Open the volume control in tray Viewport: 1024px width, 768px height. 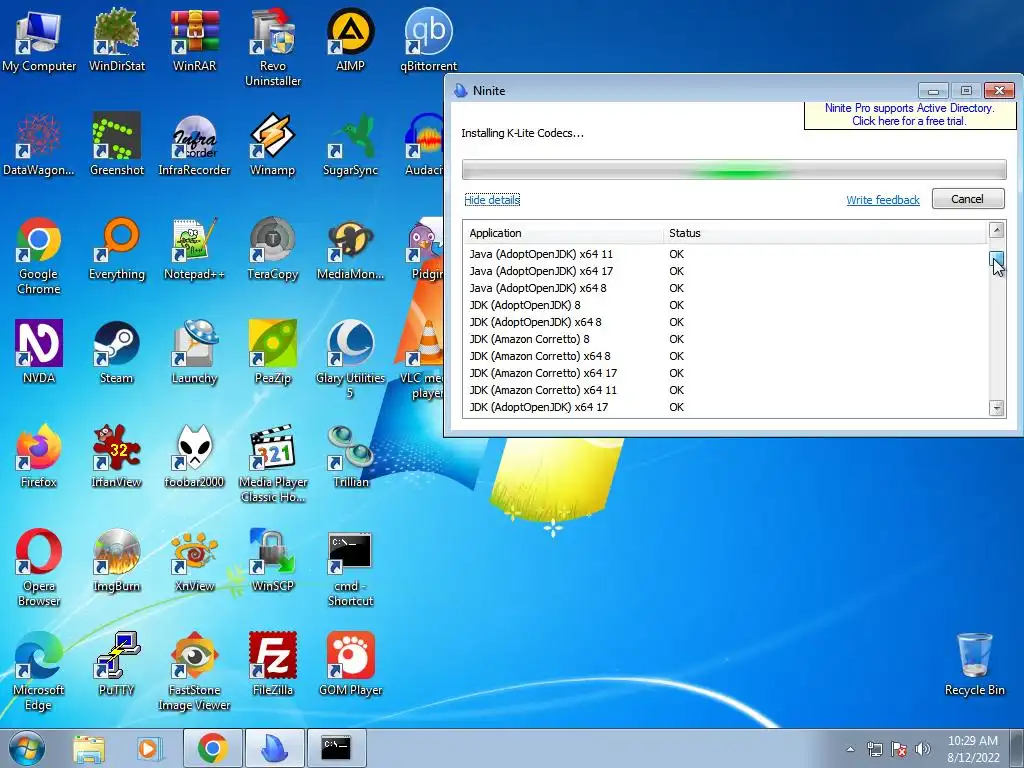(x=923, y=749)
